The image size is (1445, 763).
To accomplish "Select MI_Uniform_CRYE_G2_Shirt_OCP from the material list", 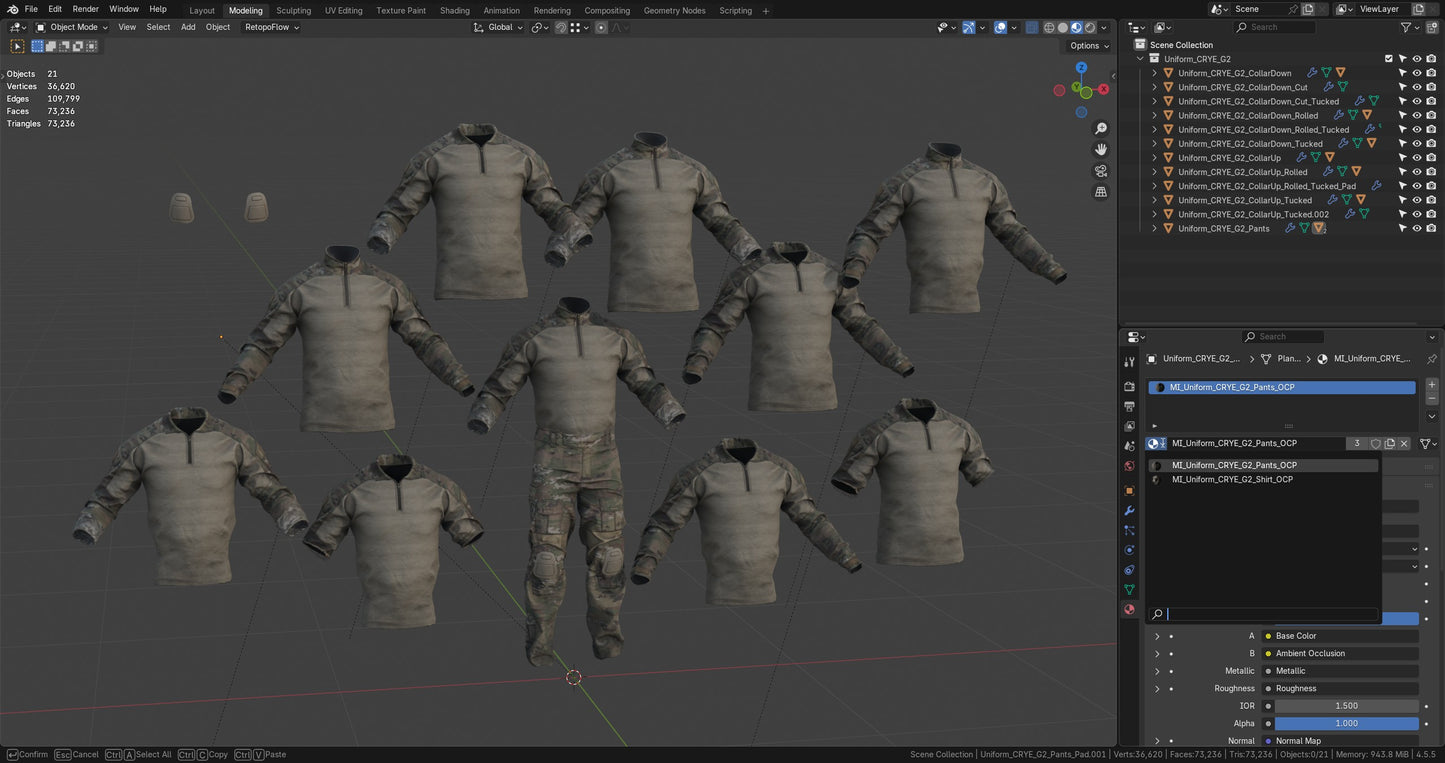I will pyautogui.click(x=1232, y=479).
